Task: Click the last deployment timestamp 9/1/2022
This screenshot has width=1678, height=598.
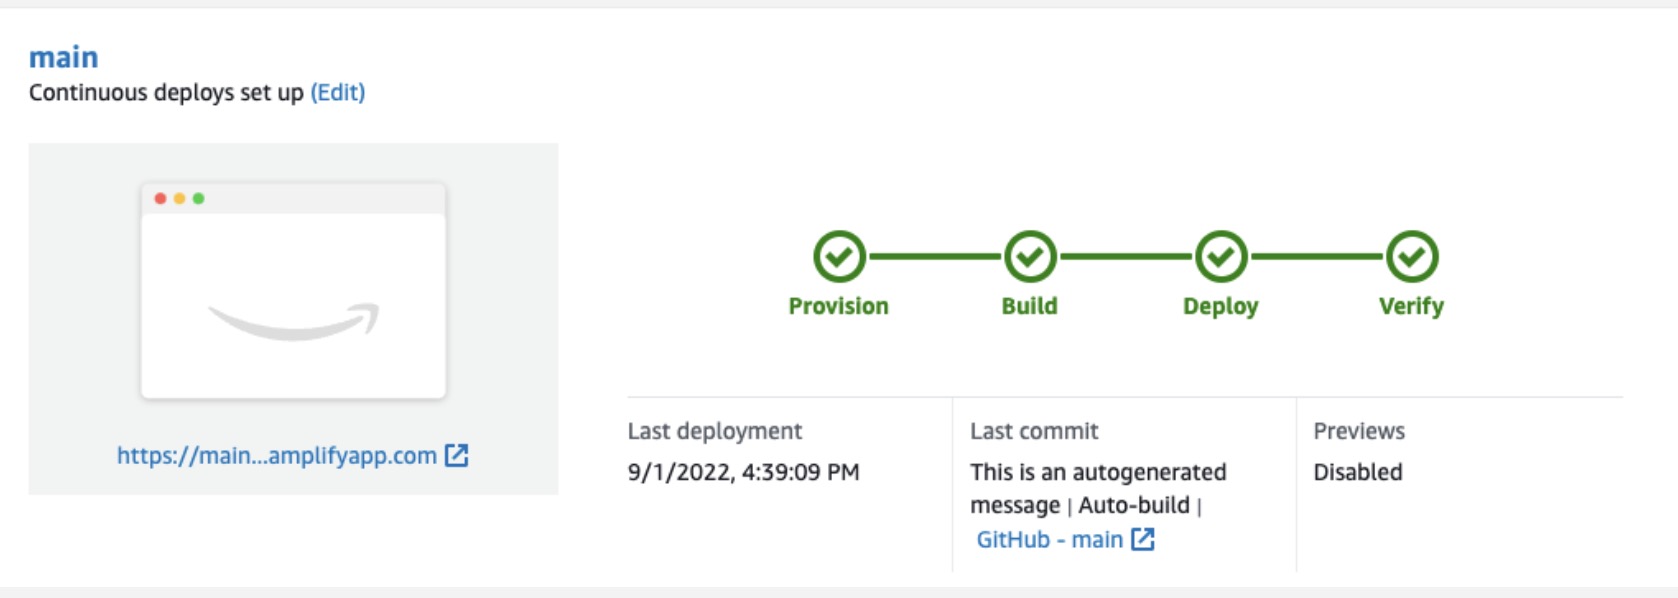Action: point(743,472)
